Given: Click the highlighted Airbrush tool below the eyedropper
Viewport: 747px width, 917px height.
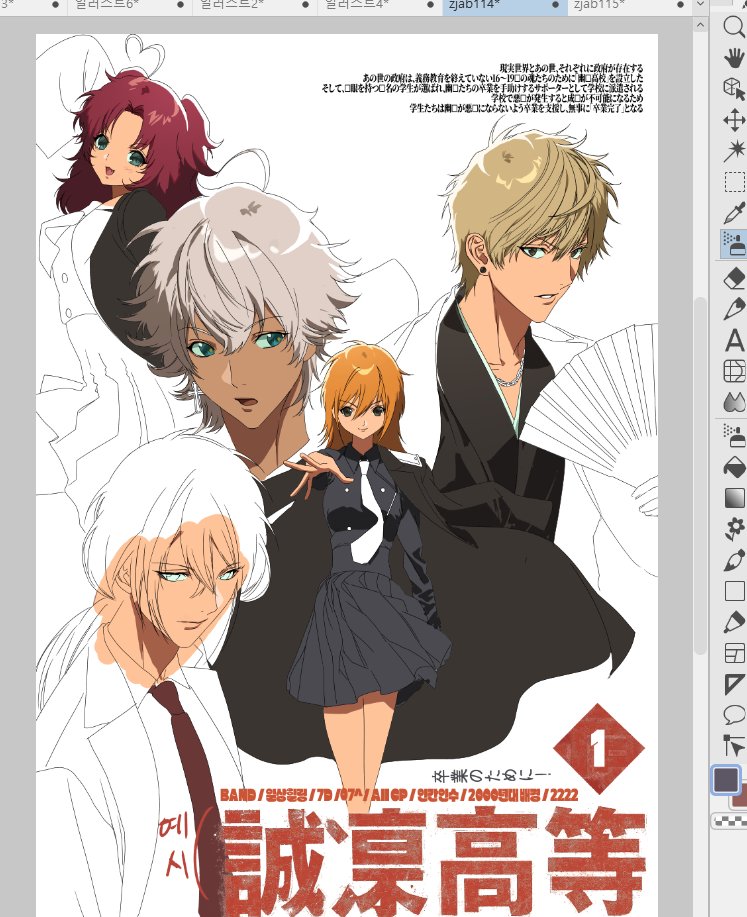Looking at the screenshot, I should tap(734, 244).
